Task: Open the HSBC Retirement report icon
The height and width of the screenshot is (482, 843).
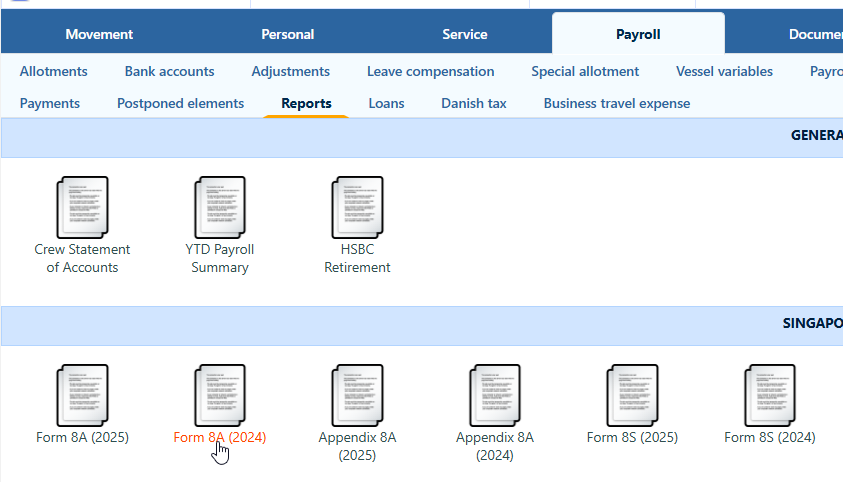Action: point(357,207)
